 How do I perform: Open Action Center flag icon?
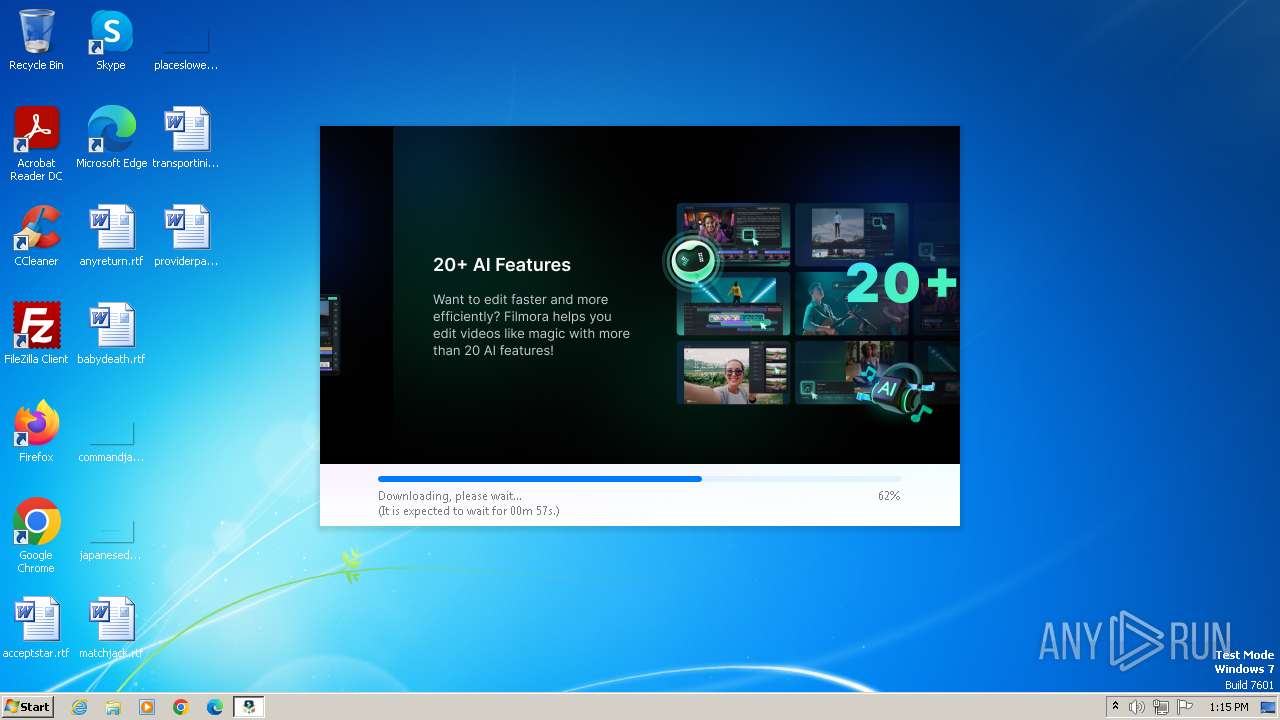(x=1185, y=707)
